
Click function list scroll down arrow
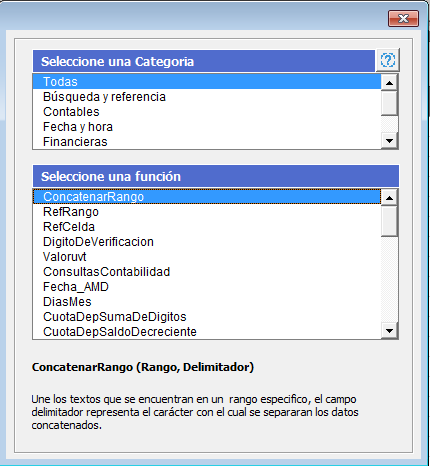click(x=389, y=331)
